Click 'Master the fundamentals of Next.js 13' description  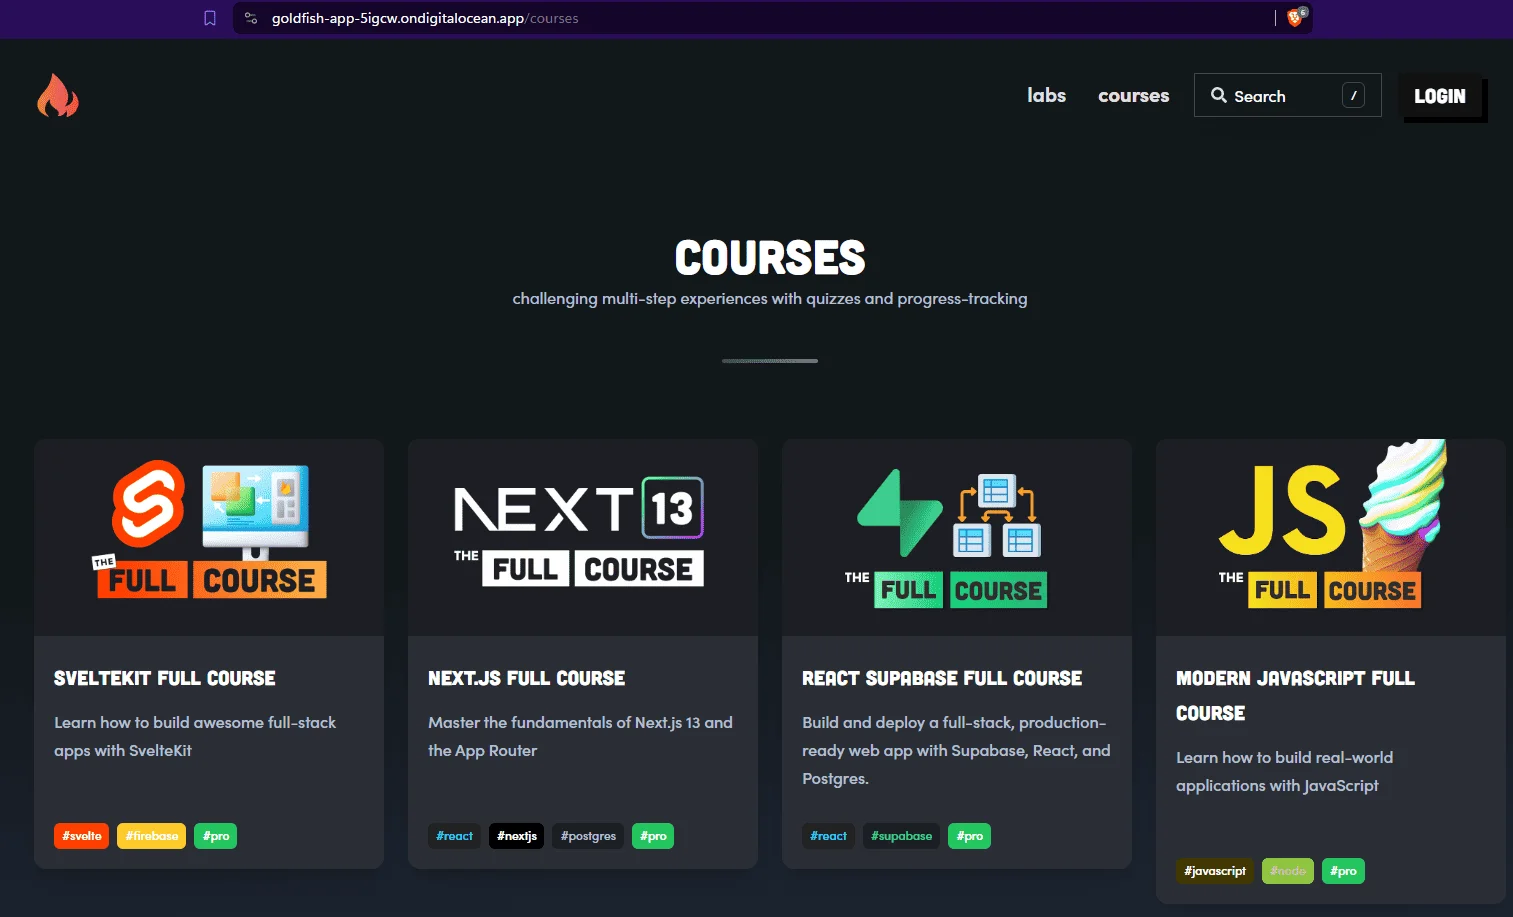580,736
